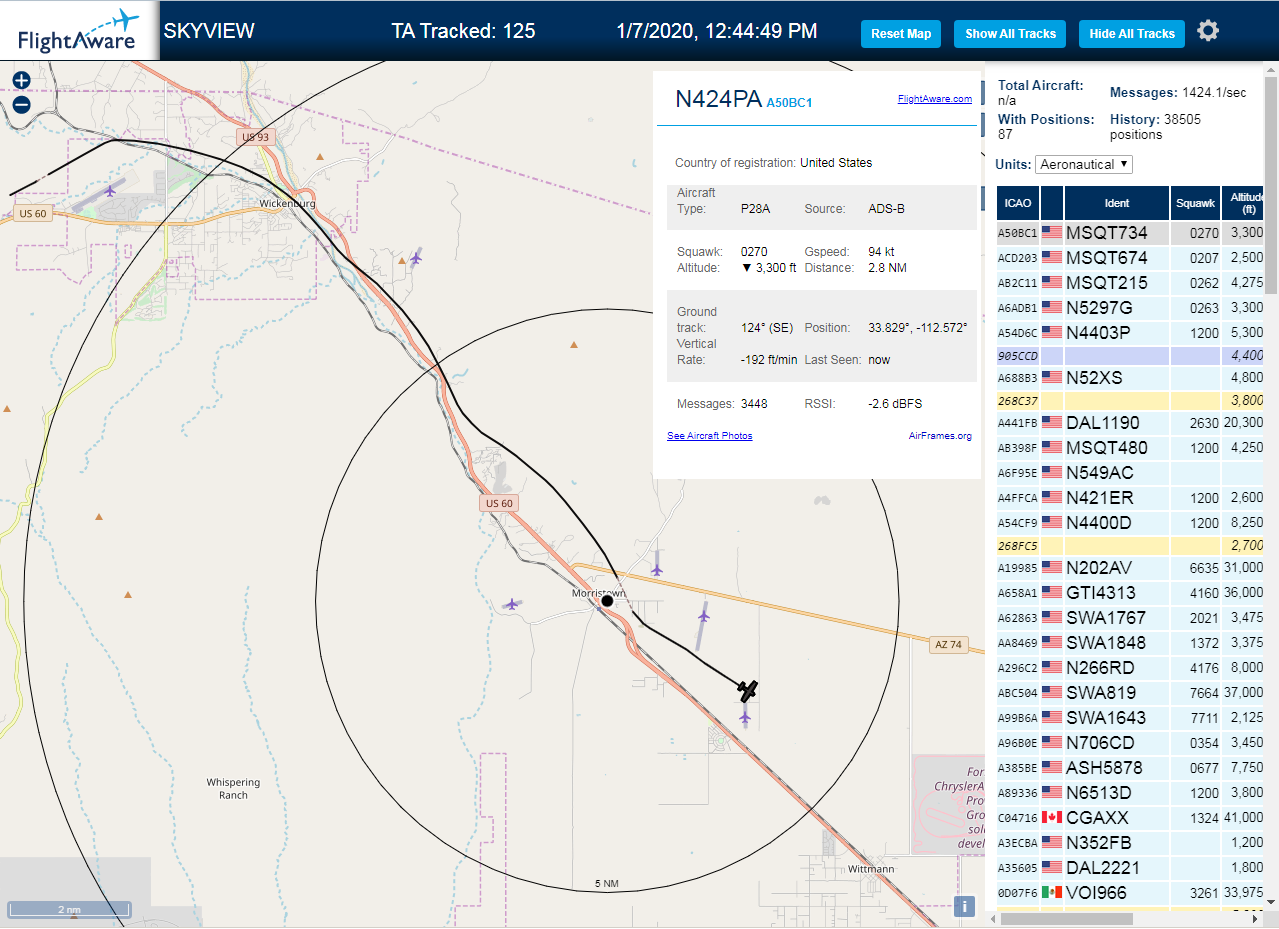Screen dimensions: 1279x929
Task: Select the N266RD aircraft row
Action: 1130,668
